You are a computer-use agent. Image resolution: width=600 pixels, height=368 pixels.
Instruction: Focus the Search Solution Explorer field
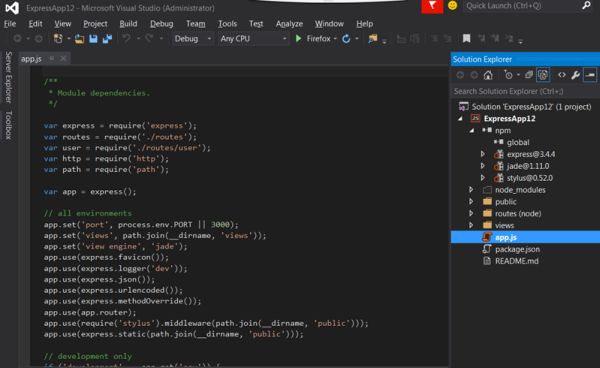(x=525, y=91)
